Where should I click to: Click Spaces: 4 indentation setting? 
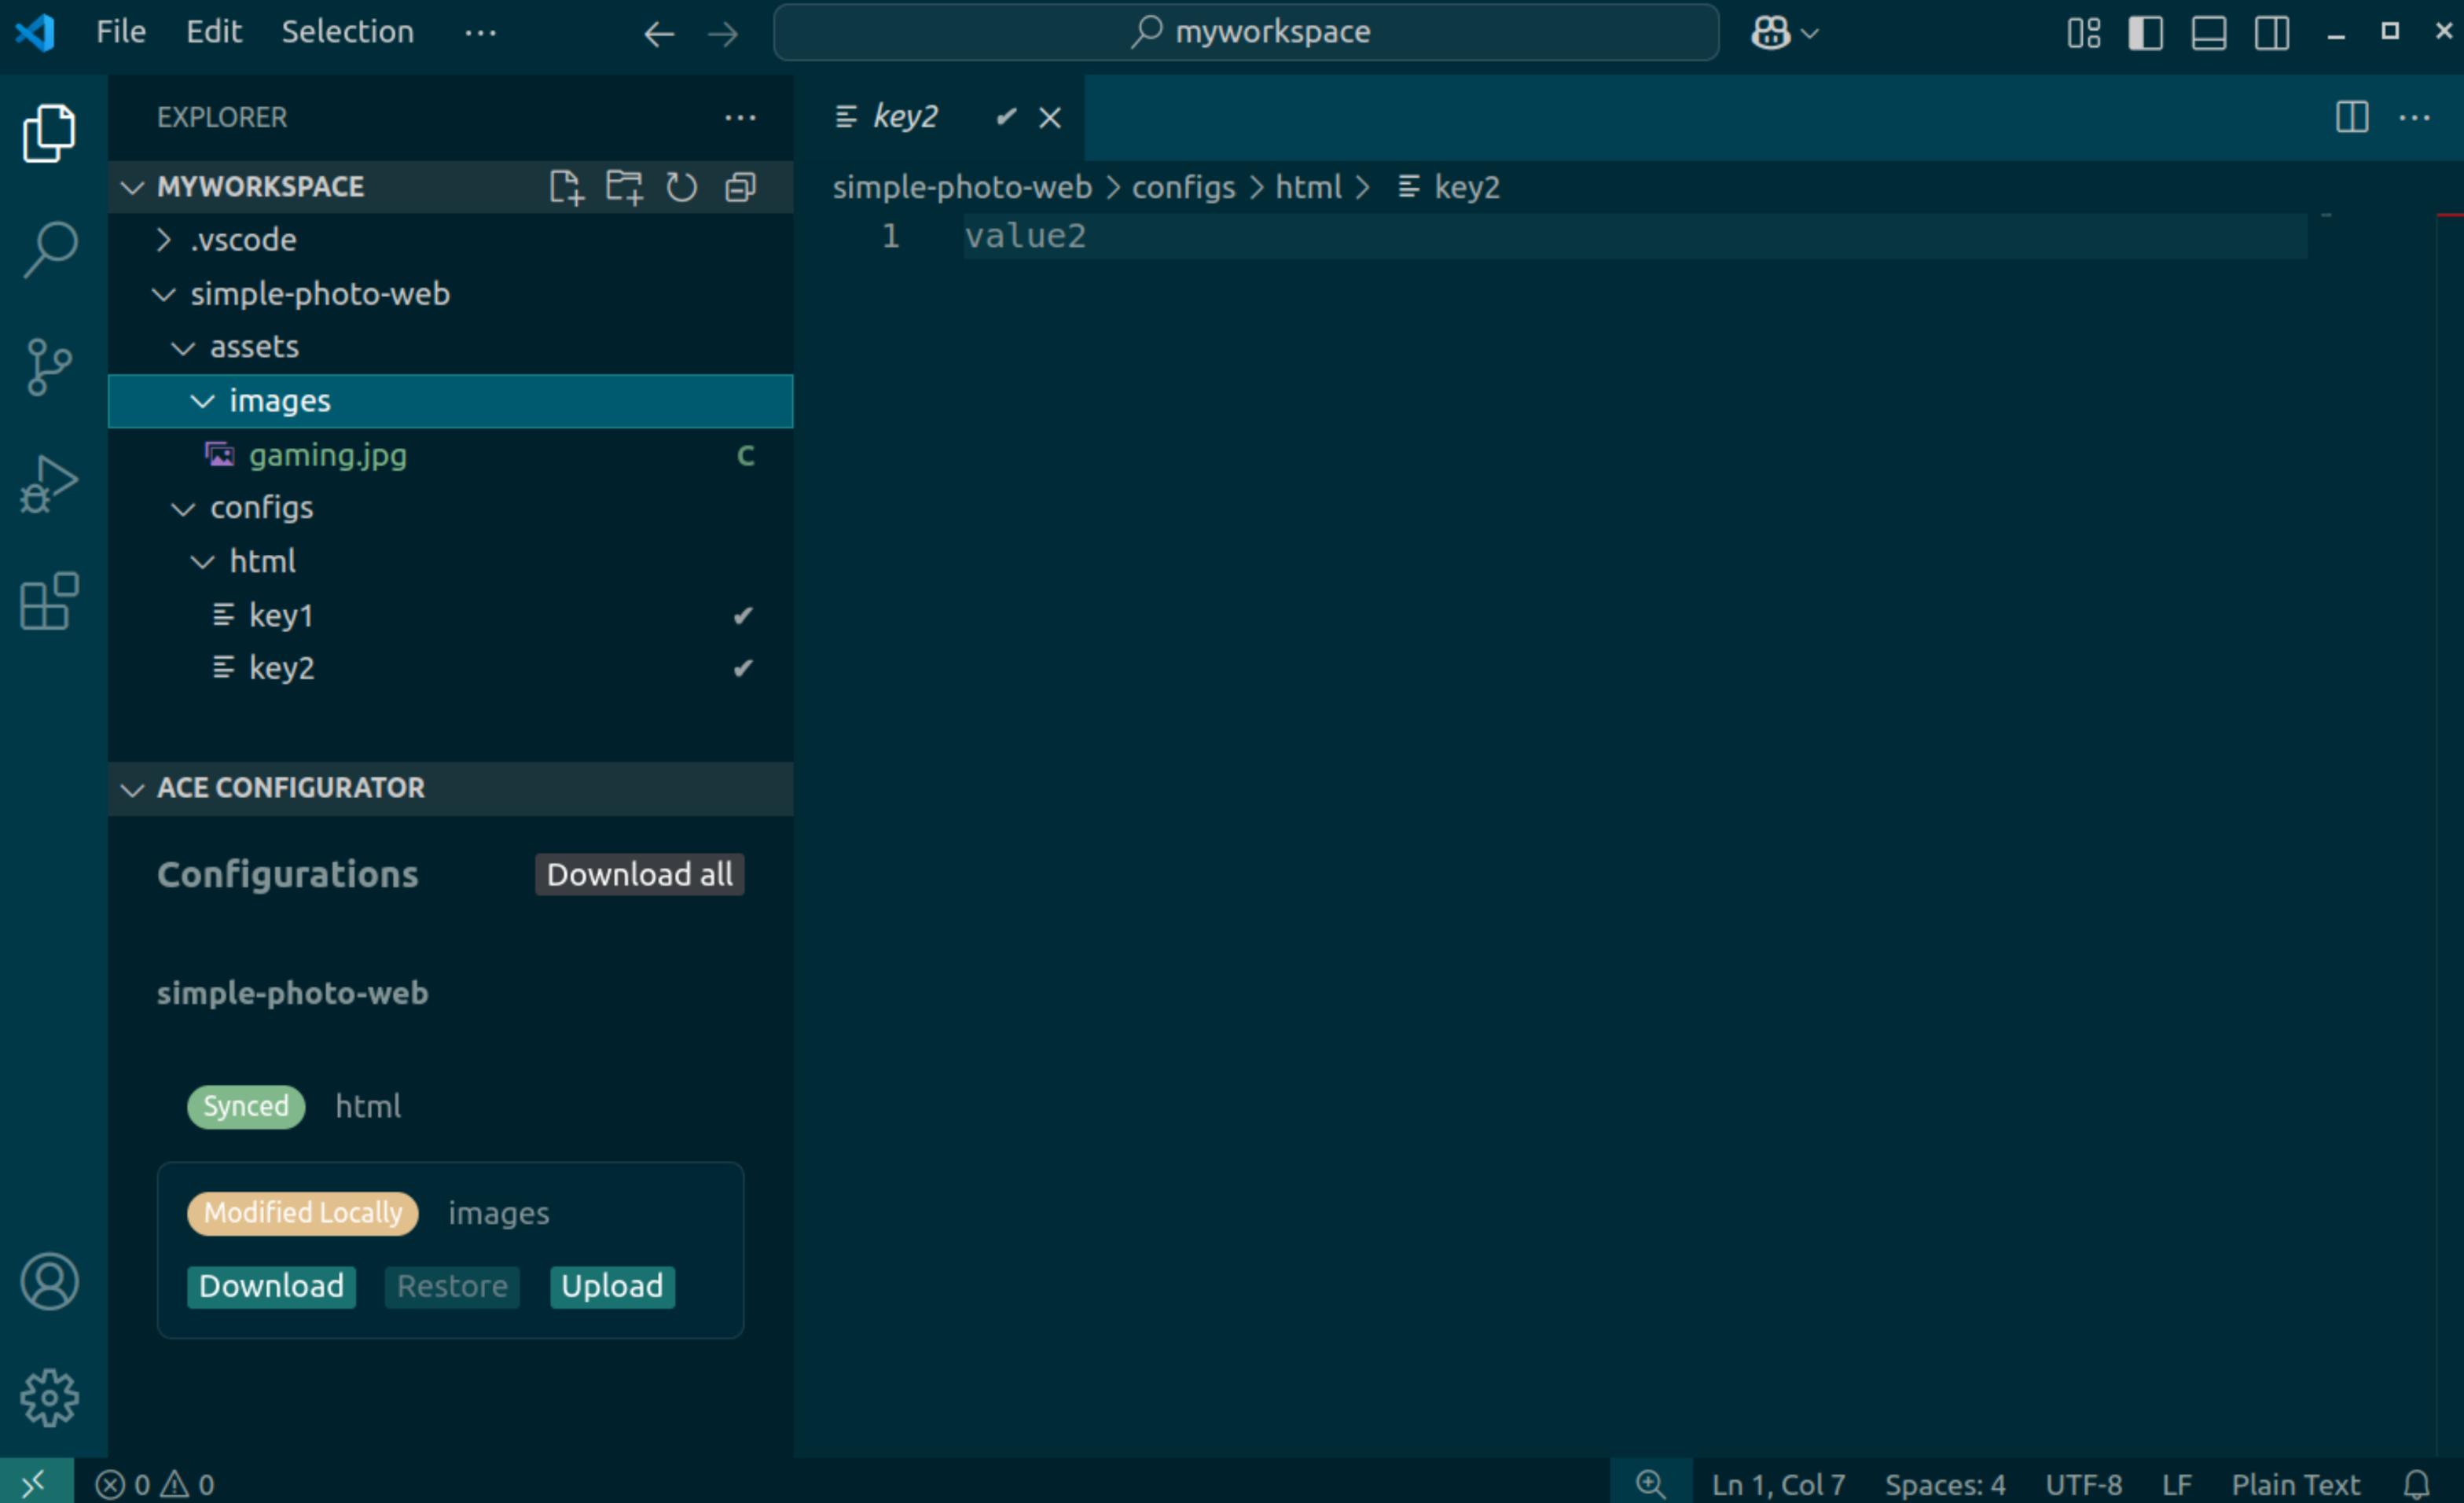click(1945, 1484)
